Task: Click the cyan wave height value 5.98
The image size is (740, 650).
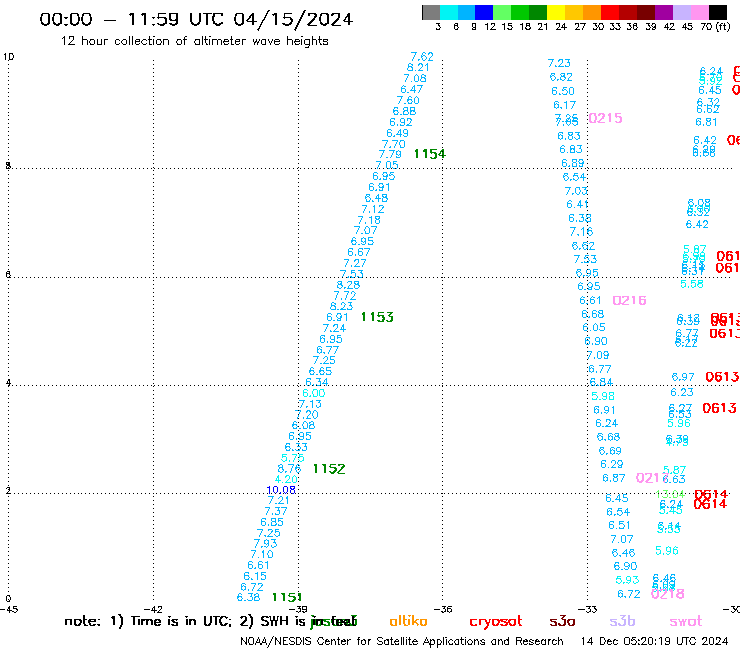Action: coord(603,396)
